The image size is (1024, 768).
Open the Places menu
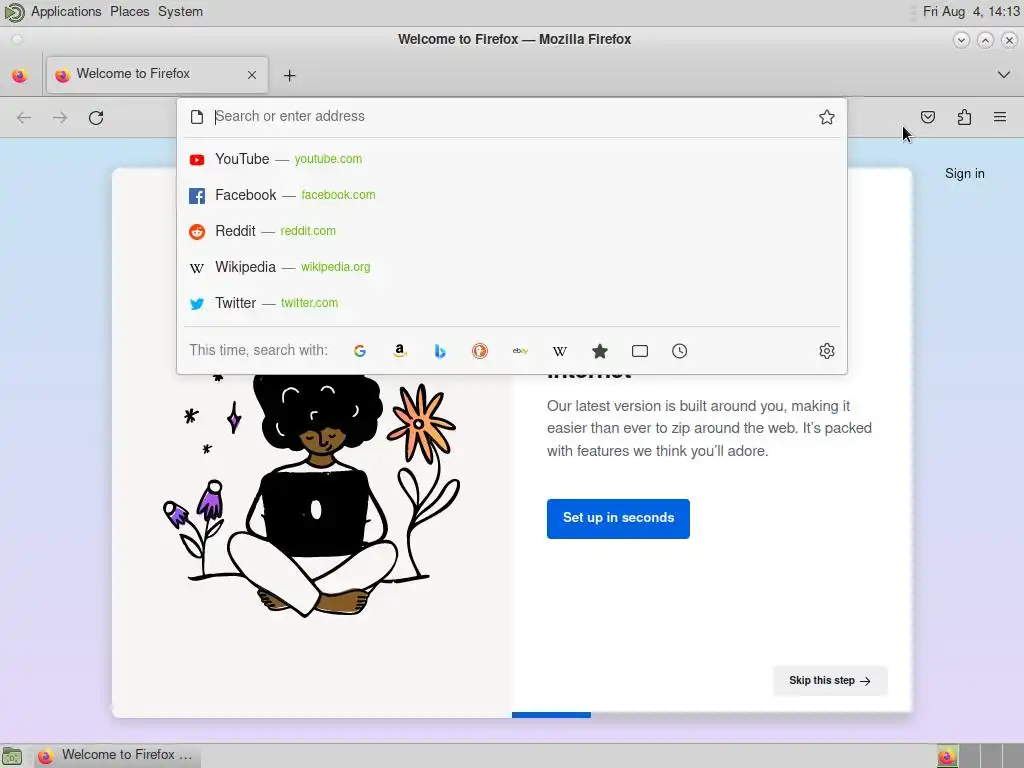pyautogui.click(x=129, y=12)
